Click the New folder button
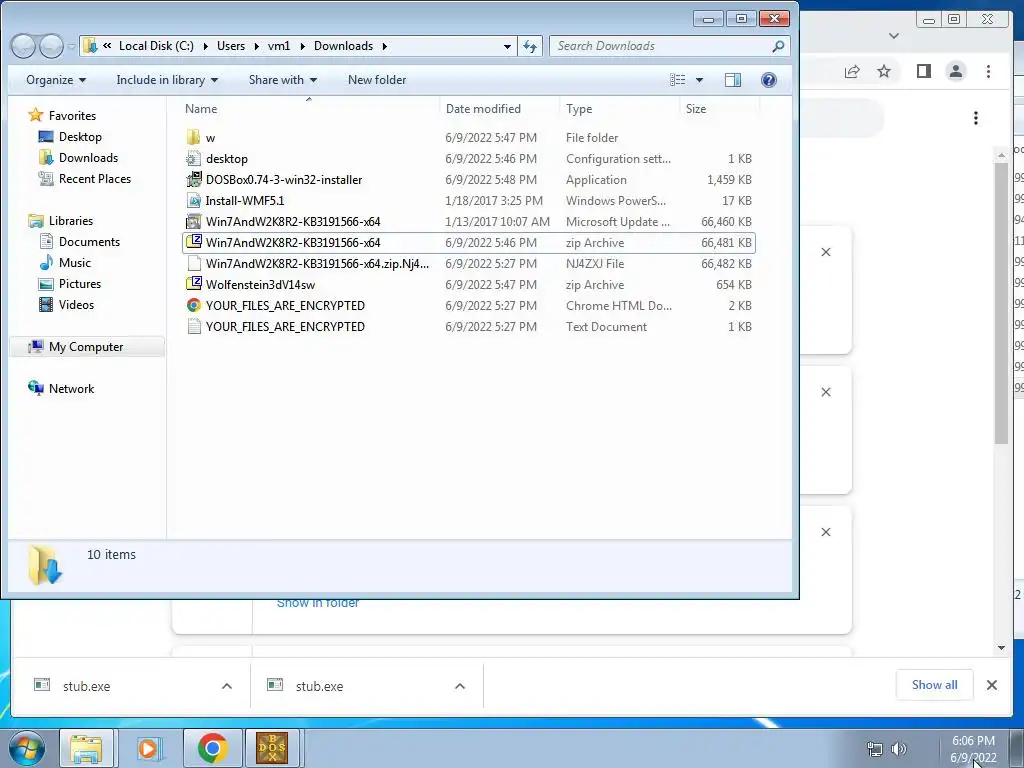Viewport: 1024px width, 768px height. point(377,80)
